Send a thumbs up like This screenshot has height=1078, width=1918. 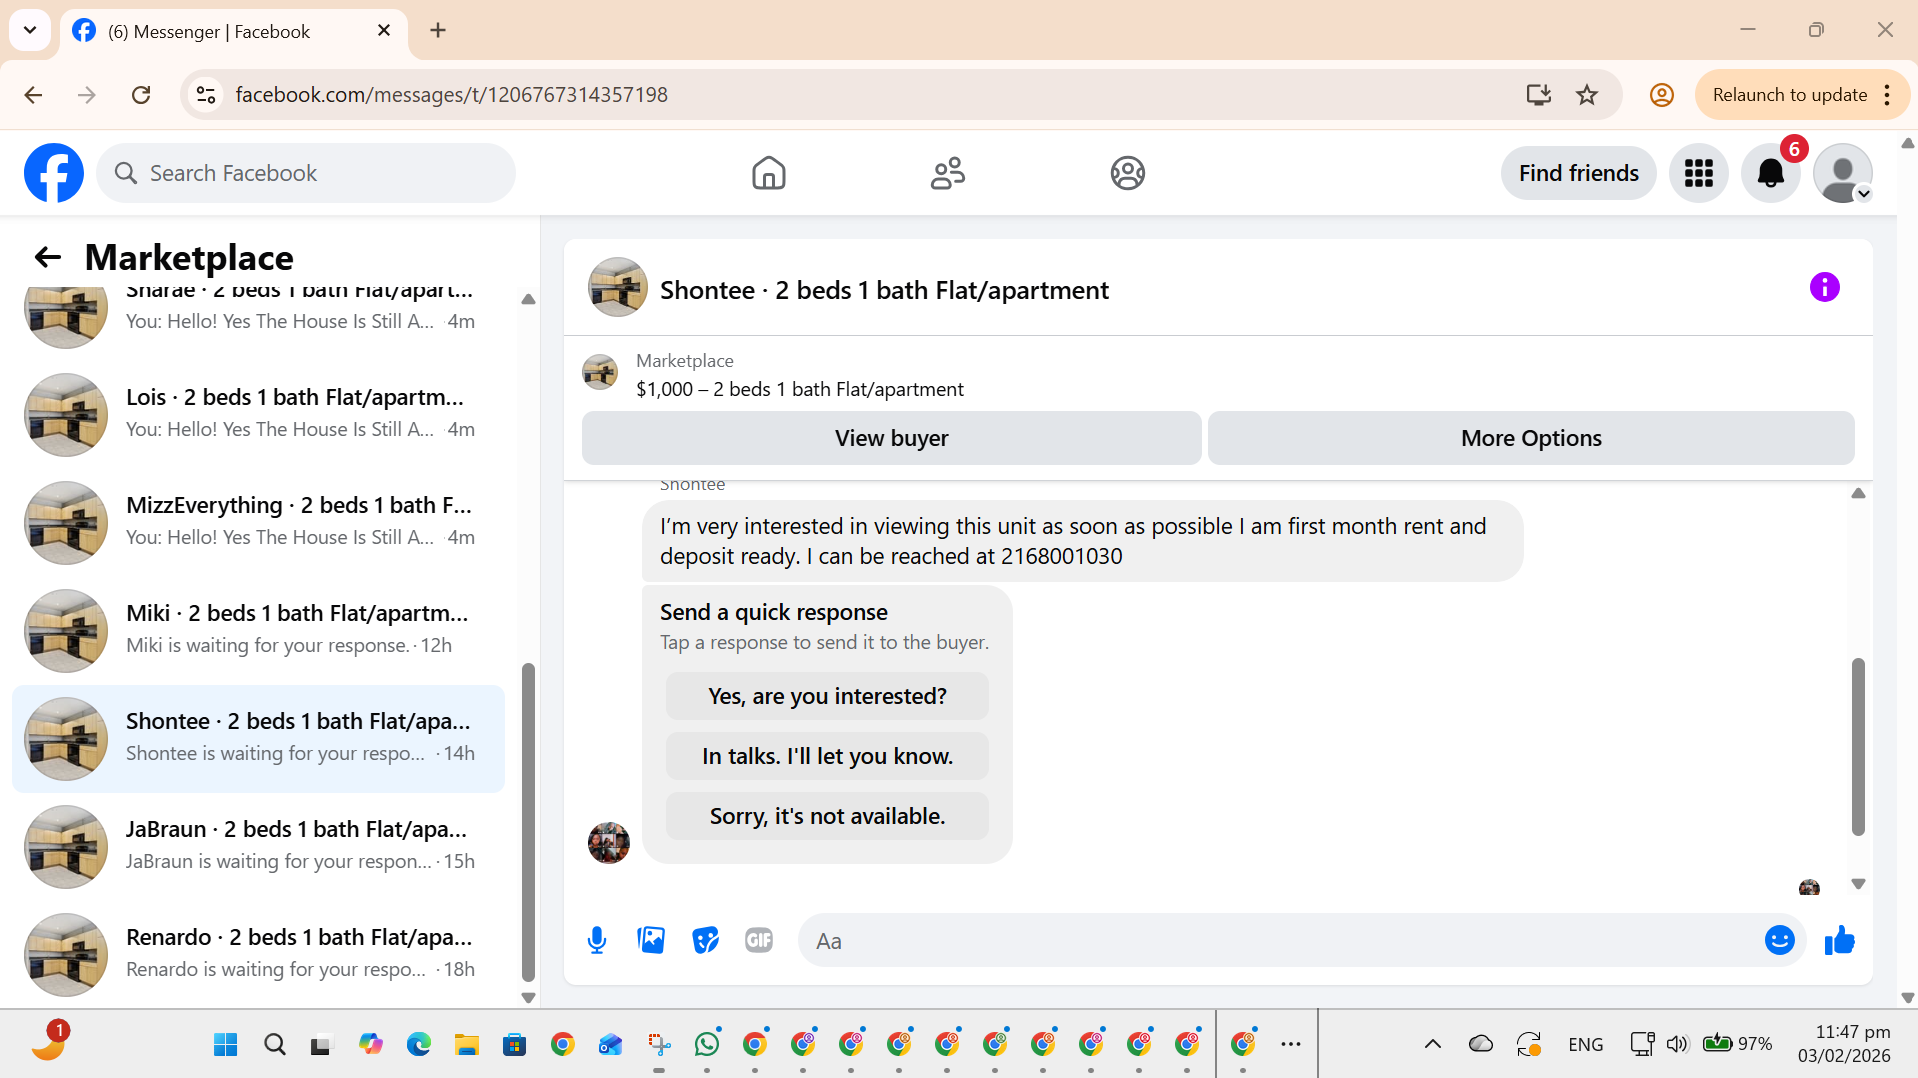tap(1839, 940)
